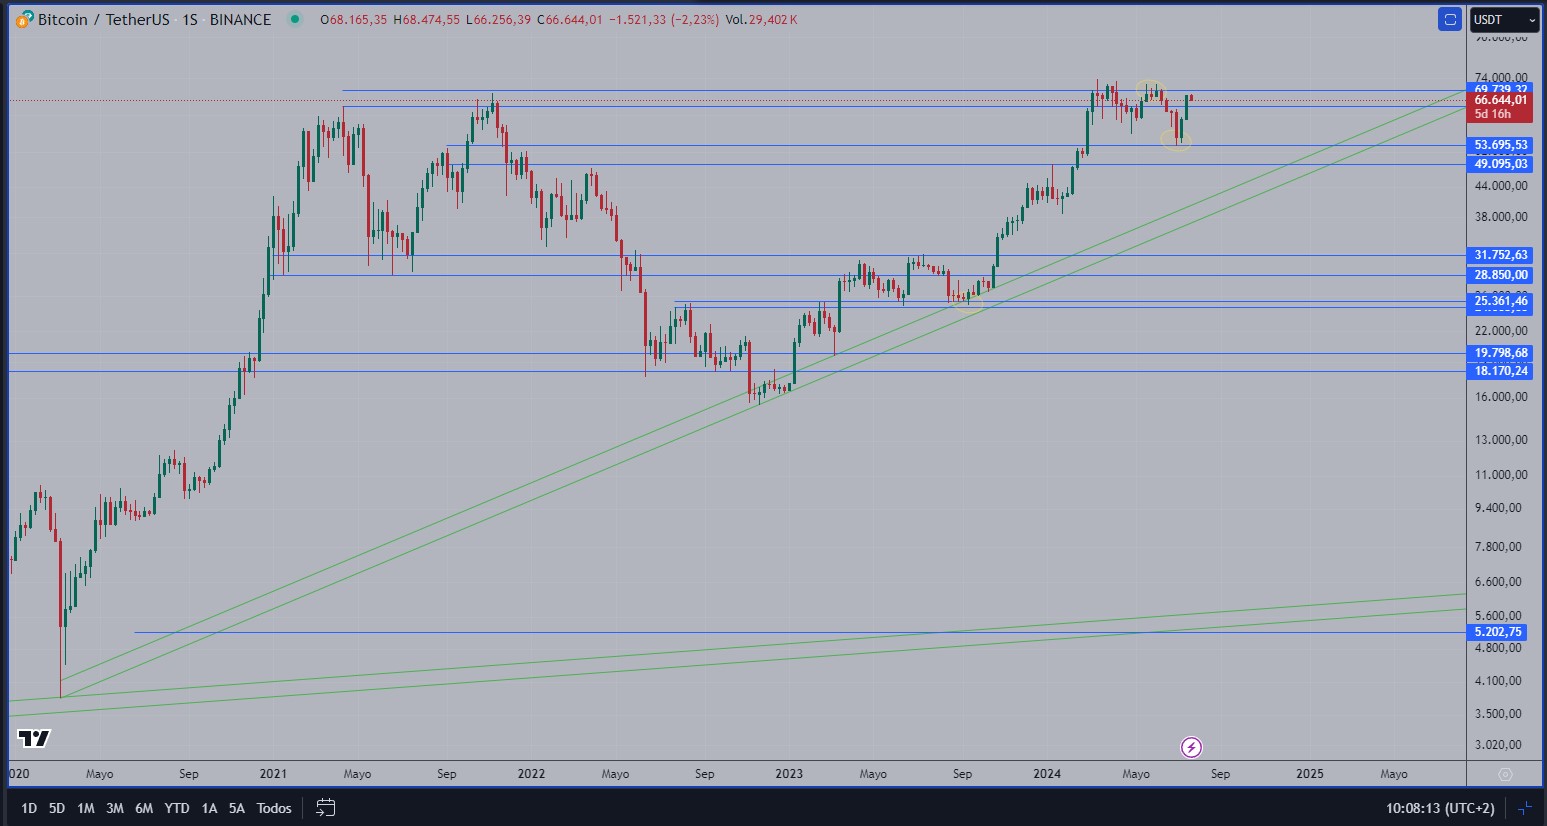Click the 53.695,53 horizontal line price label
This screenshot has width=1547, height=826.
coord(1501,145)
